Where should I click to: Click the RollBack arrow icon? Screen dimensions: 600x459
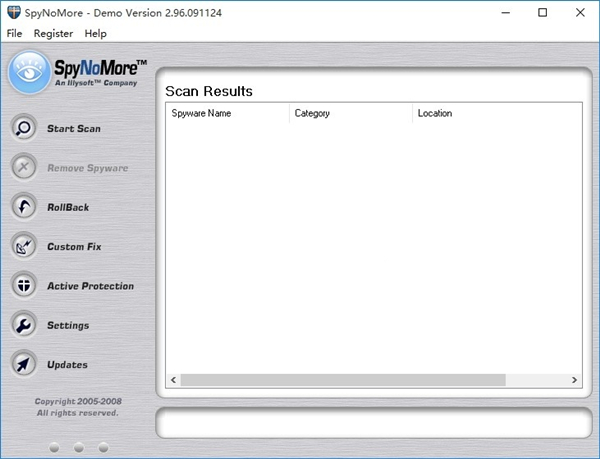click(x=24, y=207)
